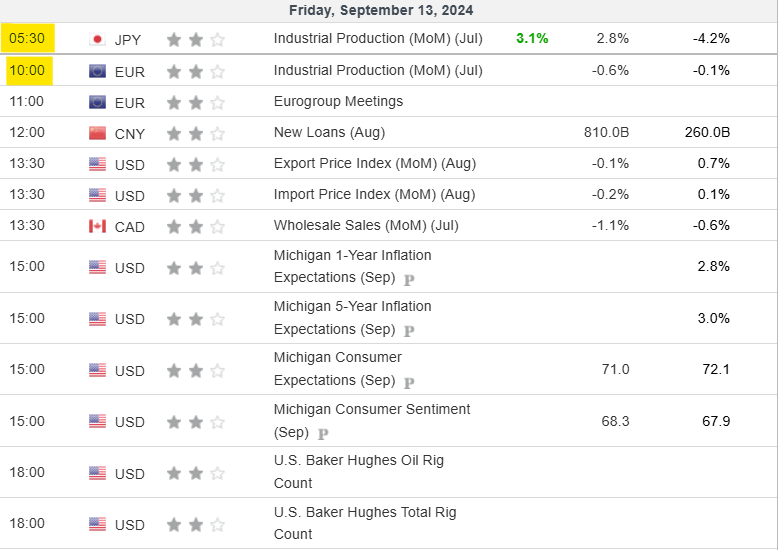
Task: Click preliminary 'P' icon on Michigan Consumer Sentiment
Action: tap(323, 434)
